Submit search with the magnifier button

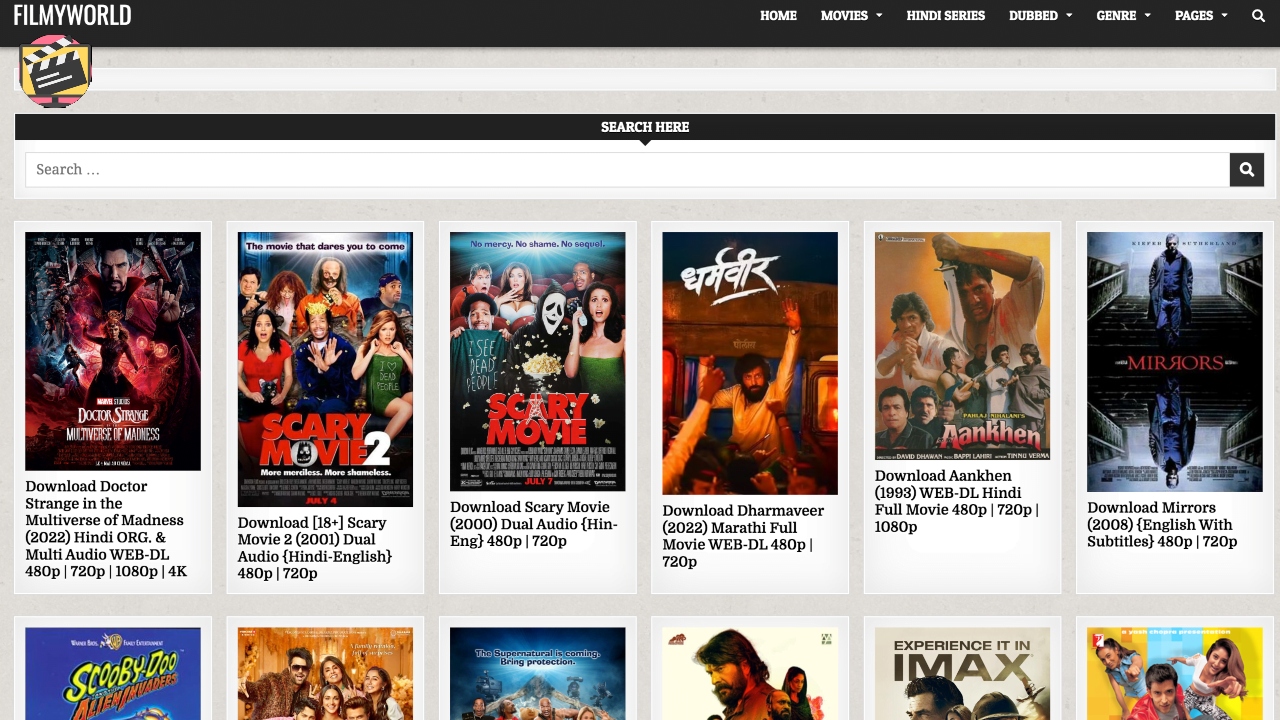click(x=1247, y=169)
